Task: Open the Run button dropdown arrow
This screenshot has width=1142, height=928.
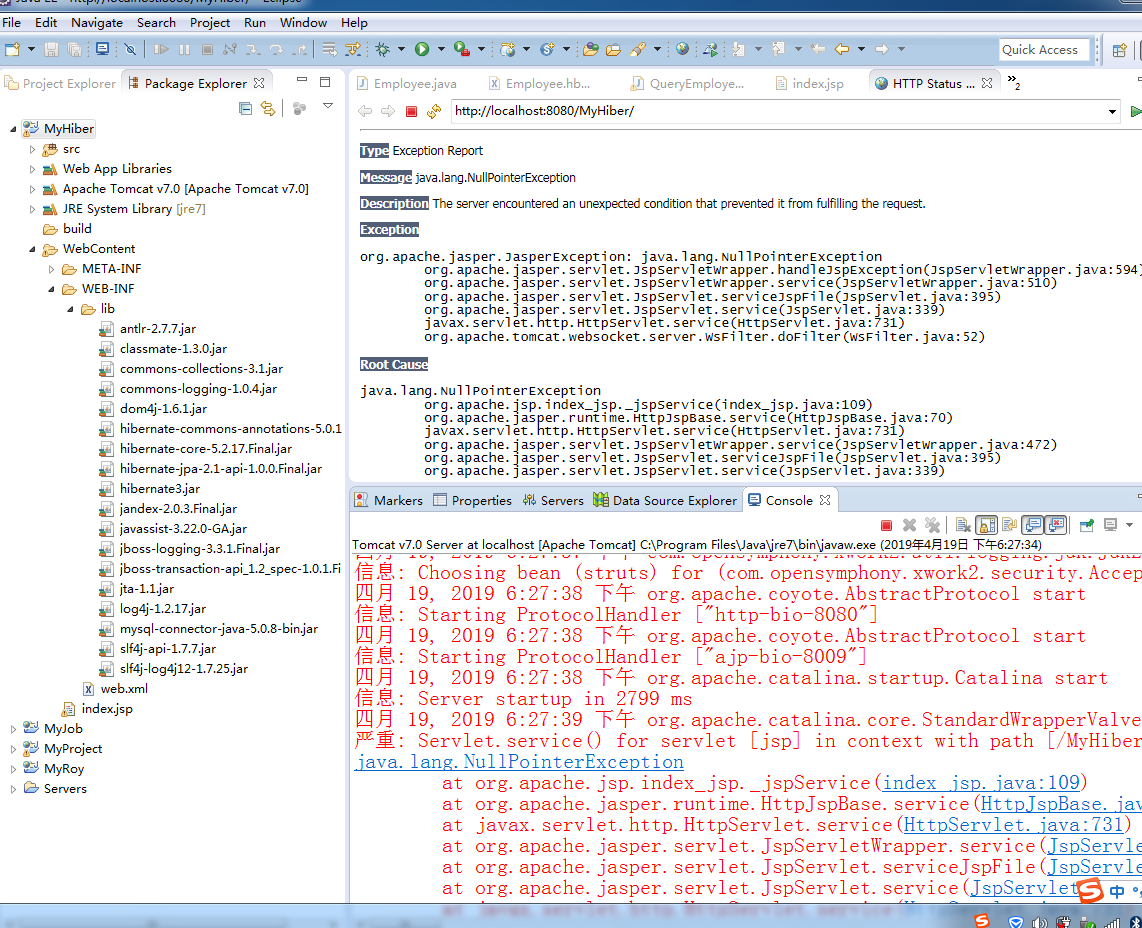Action: tap(441, 50)
